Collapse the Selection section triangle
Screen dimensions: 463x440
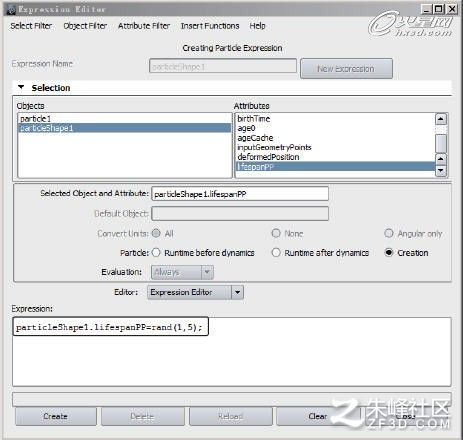[21, 87]
